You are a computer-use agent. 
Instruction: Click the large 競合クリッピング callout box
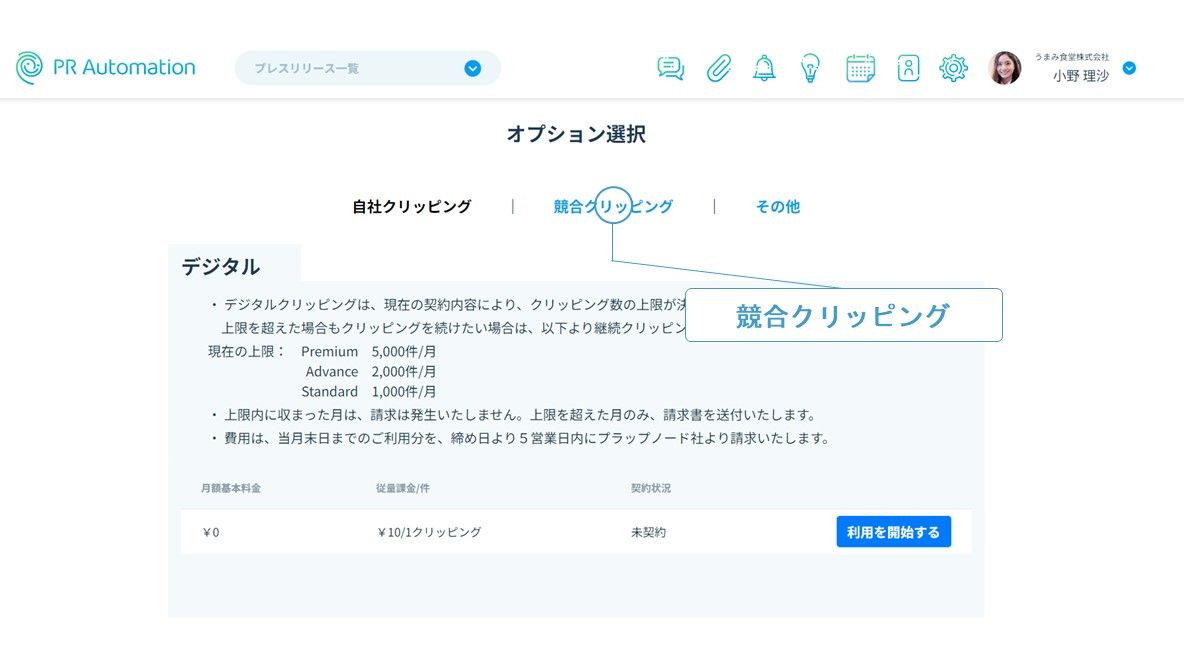(x=843, y=316)
